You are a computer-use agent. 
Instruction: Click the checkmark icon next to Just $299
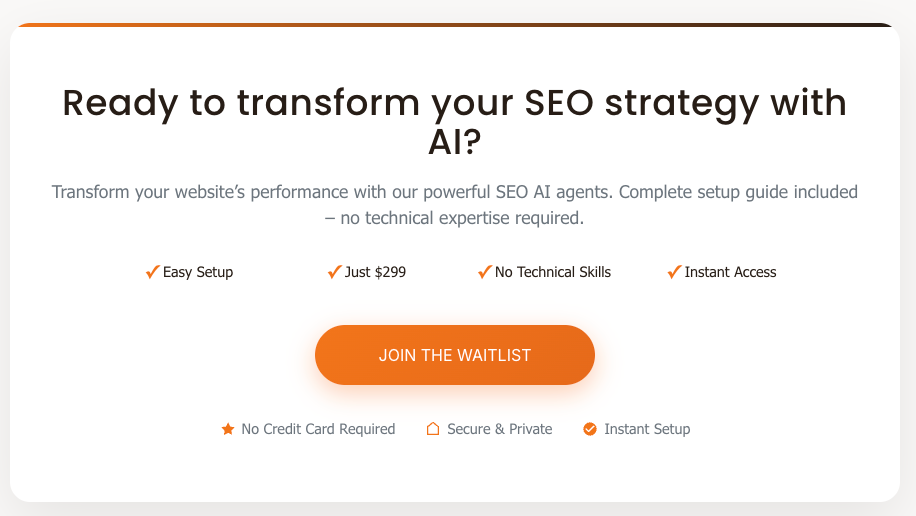pos(335,272)
